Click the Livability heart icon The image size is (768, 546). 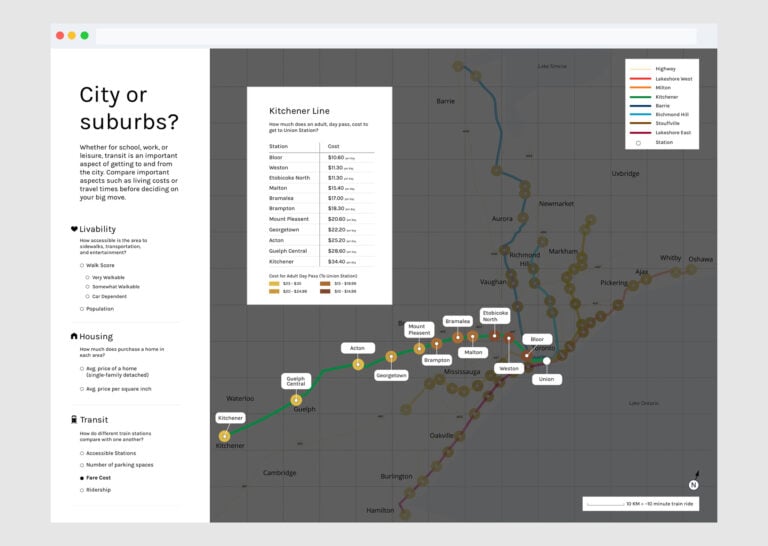[74, 229]
